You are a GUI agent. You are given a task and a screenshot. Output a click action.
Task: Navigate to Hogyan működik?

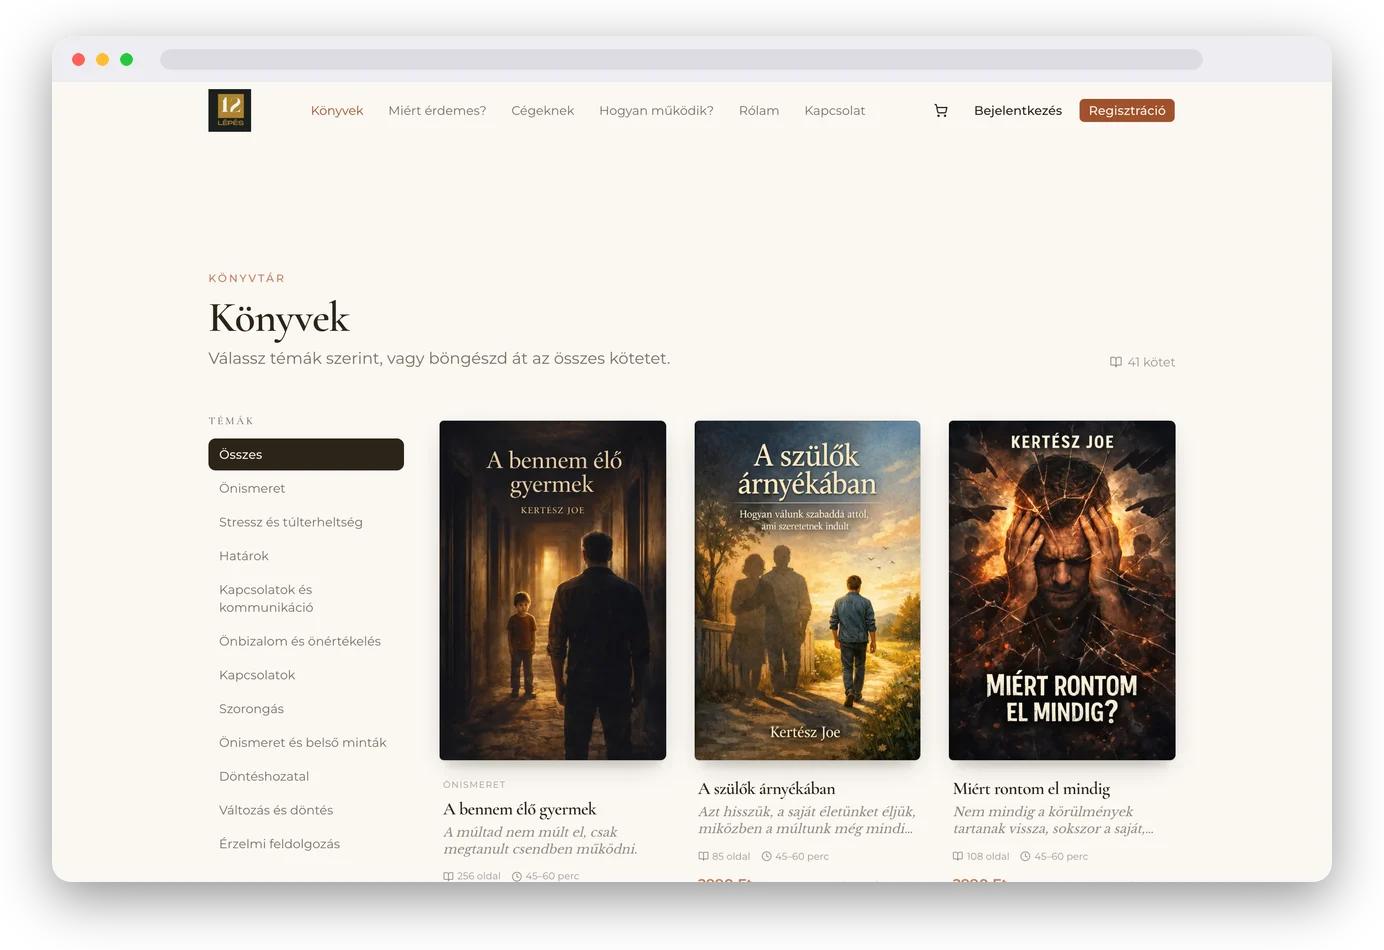(x=656, y=111)
